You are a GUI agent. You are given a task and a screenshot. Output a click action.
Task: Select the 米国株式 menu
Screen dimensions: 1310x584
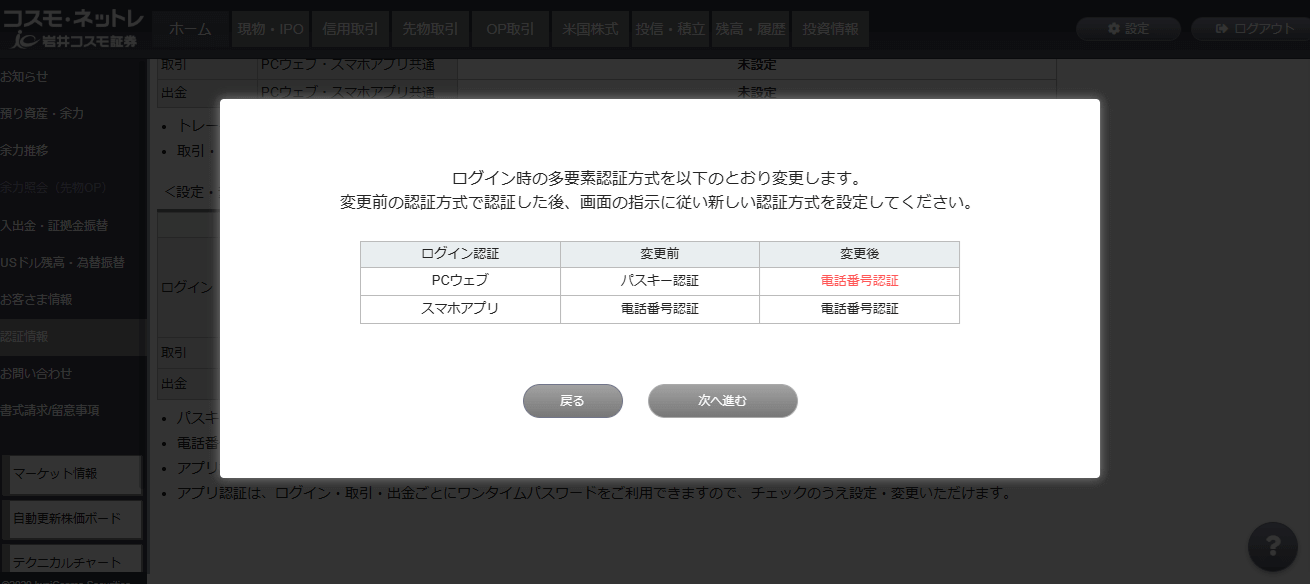click(590, 29)
